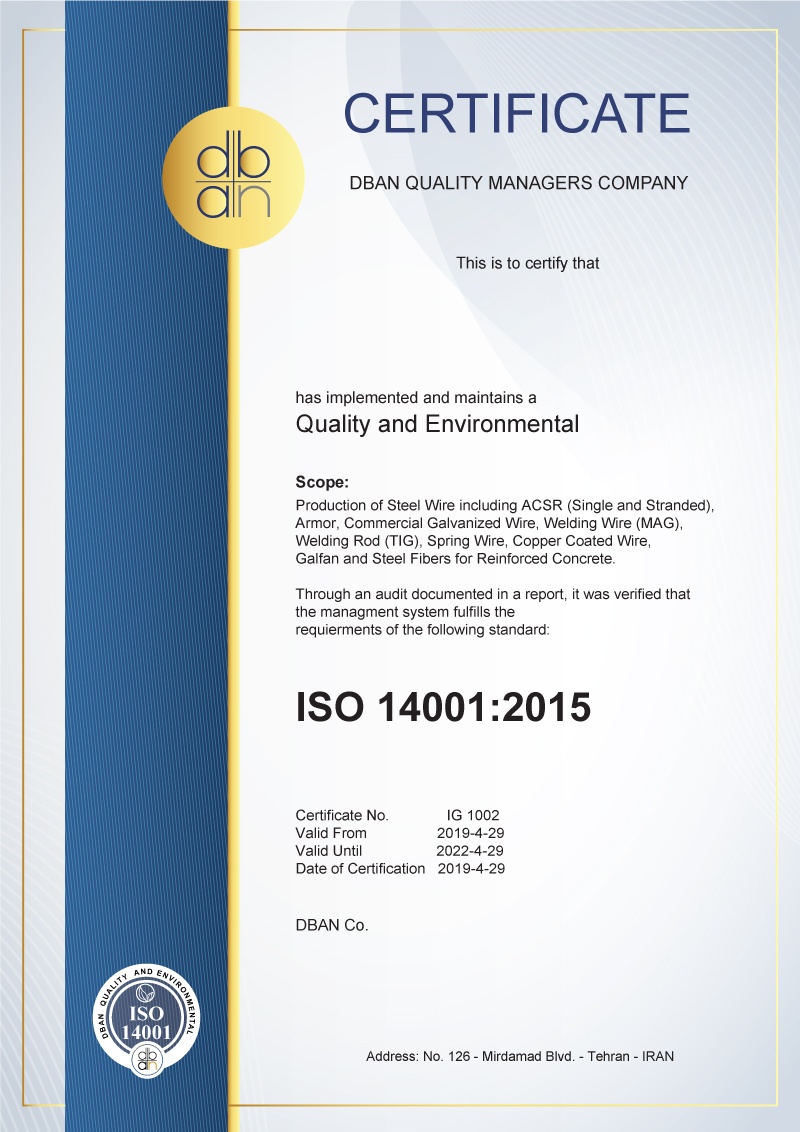Screen dimensions: 800x1132
Task: Click 'requierments of the following standard:' line
Action: pos(422,630)
